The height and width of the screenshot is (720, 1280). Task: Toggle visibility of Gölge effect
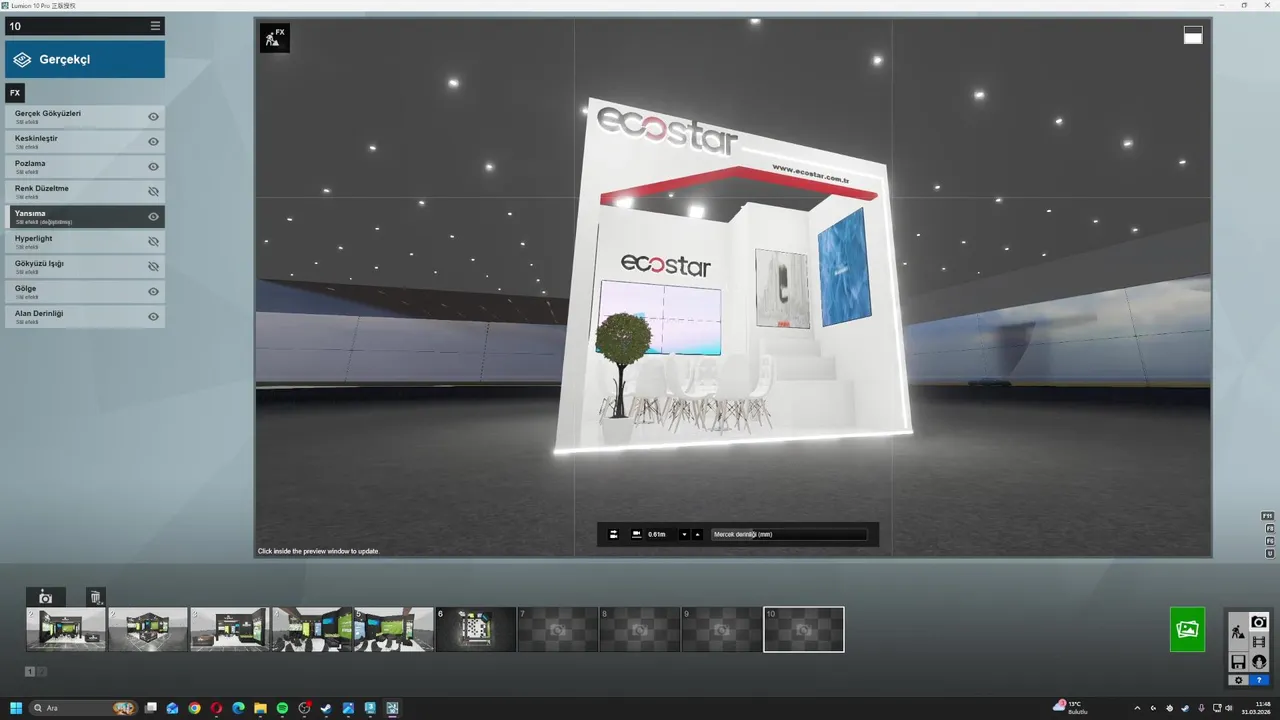[x=154, y=292]
